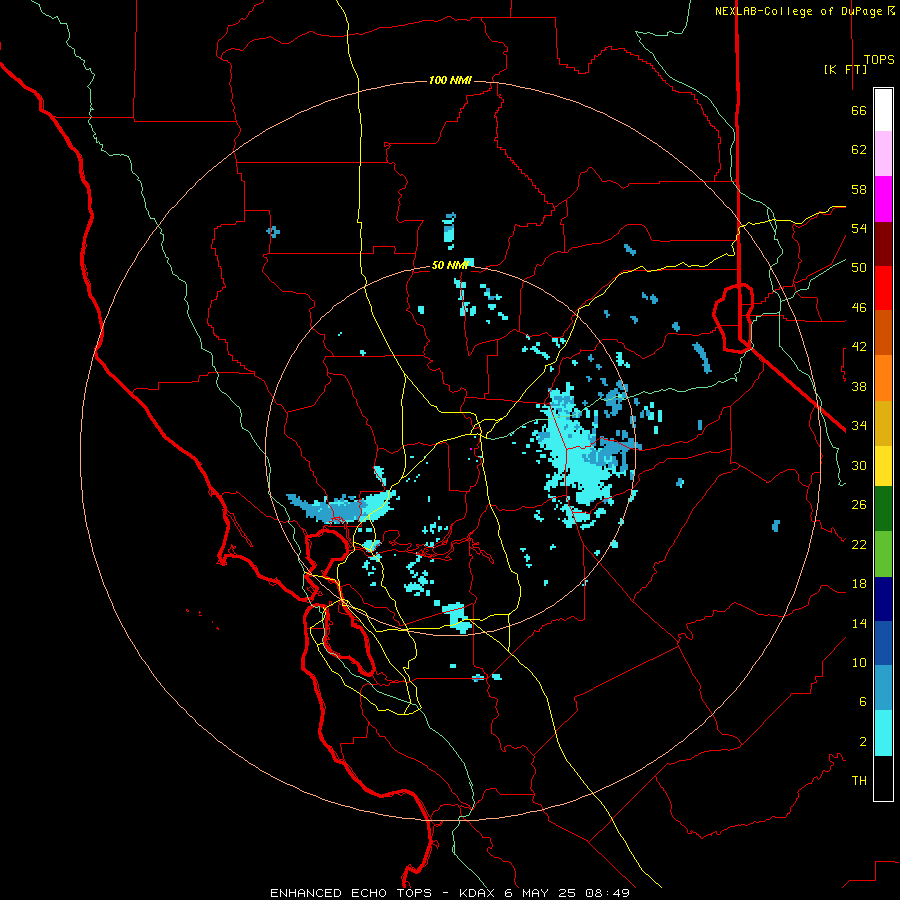900x900 pixels.
Task: Select the bright red legend swatch
Action: click(883, 288)
